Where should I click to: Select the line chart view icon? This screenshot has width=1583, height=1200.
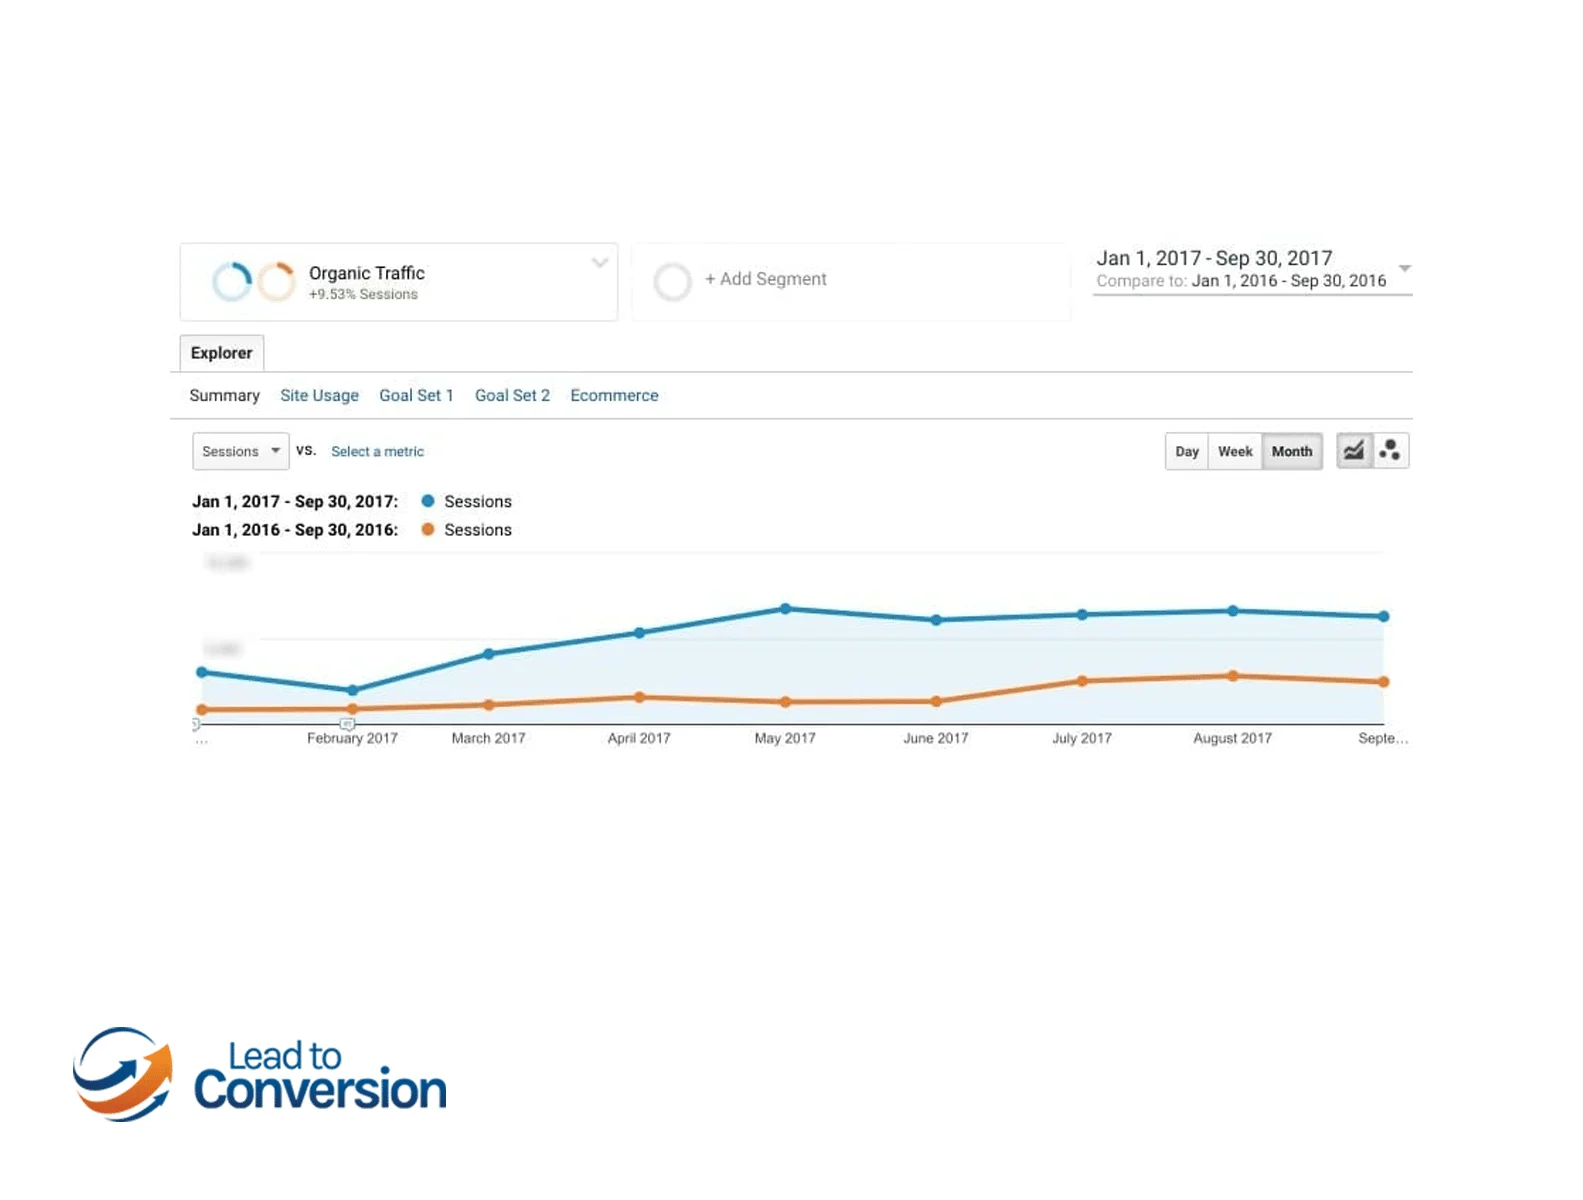pos(1354,451)
